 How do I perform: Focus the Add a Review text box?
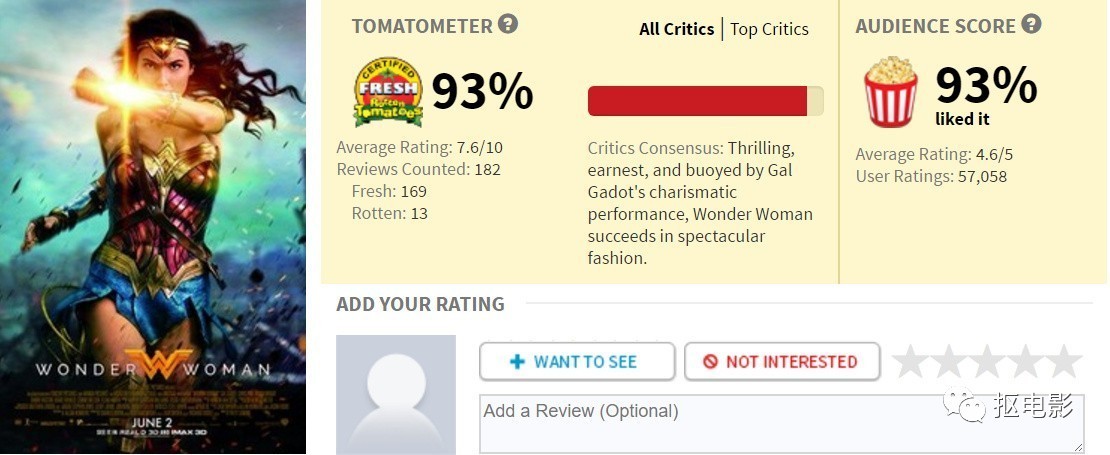tap(781, 423)
